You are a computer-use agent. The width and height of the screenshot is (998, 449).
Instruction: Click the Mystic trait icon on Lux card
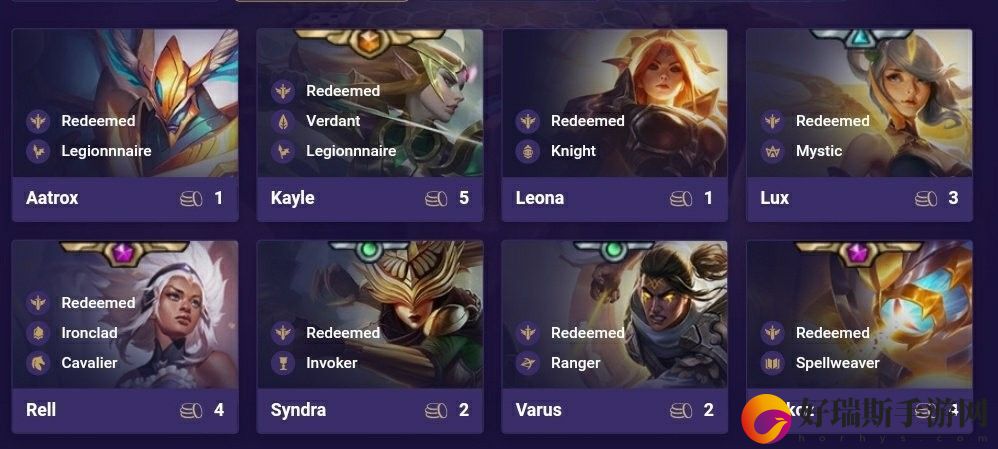[x=773, y=151]
